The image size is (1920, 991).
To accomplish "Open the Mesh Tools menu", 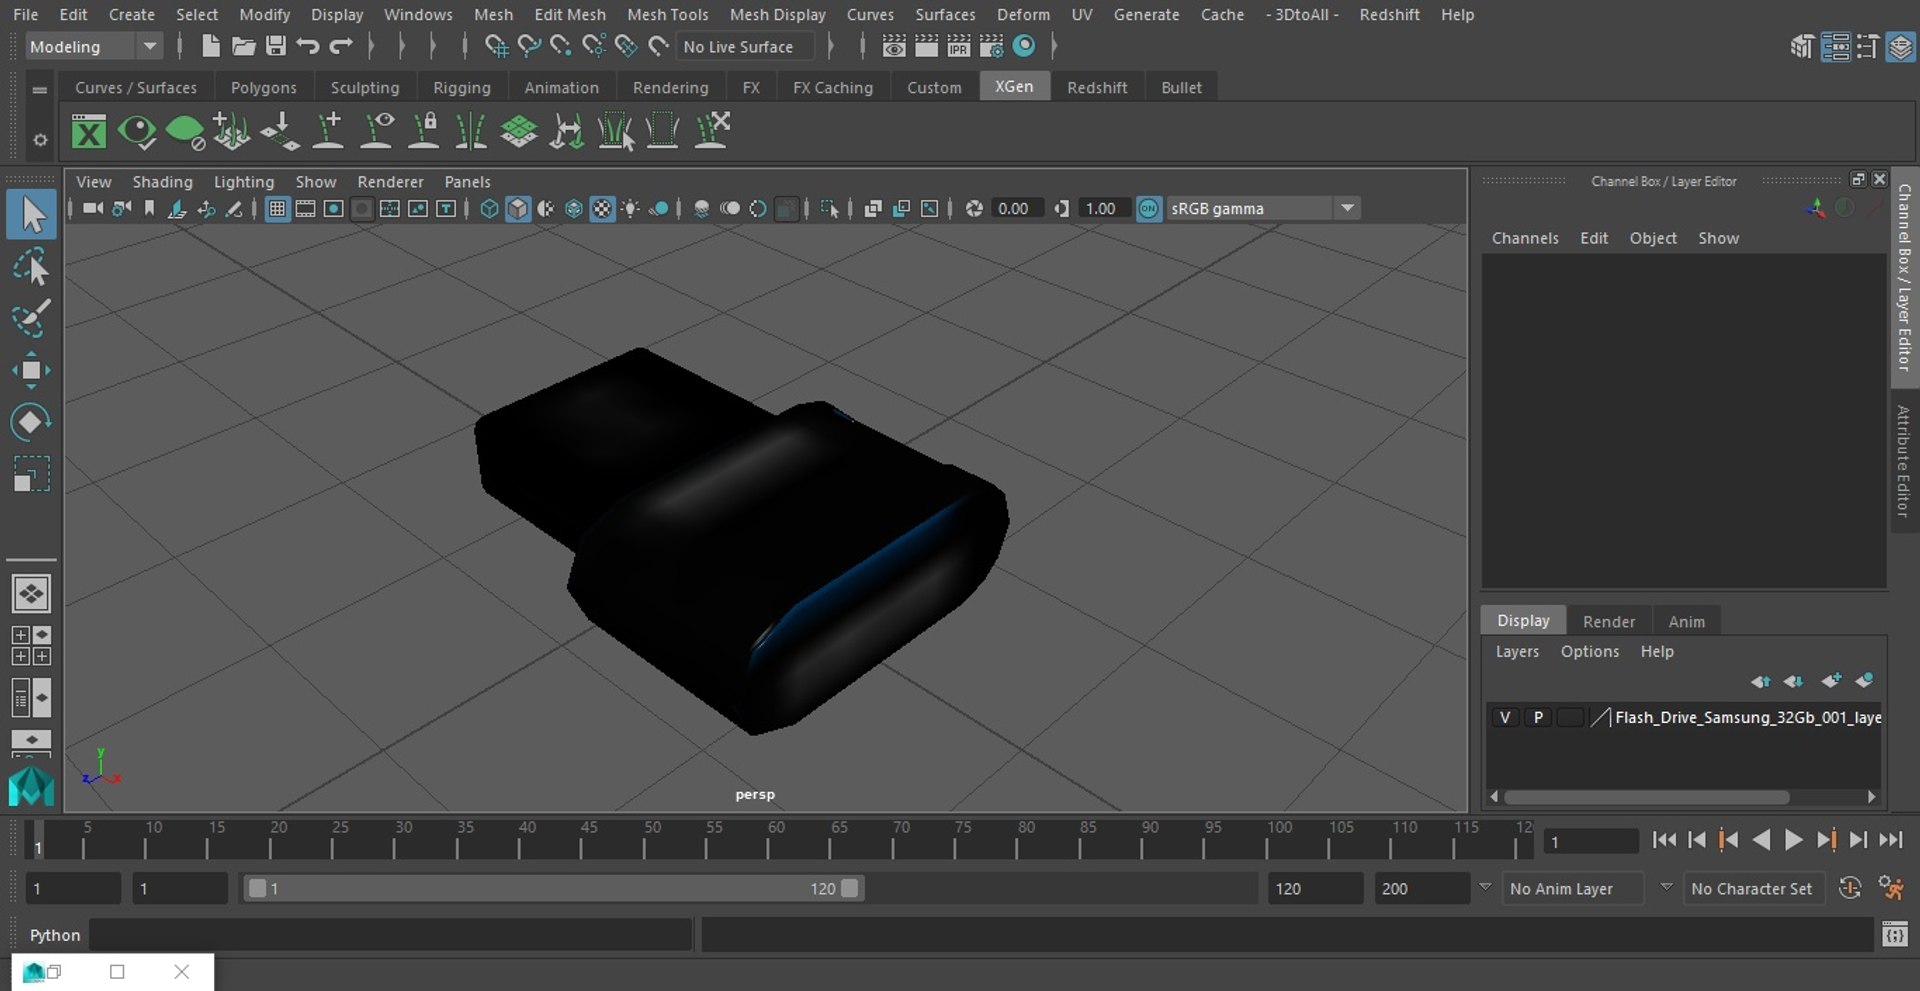I will click(x=667, y=14).
